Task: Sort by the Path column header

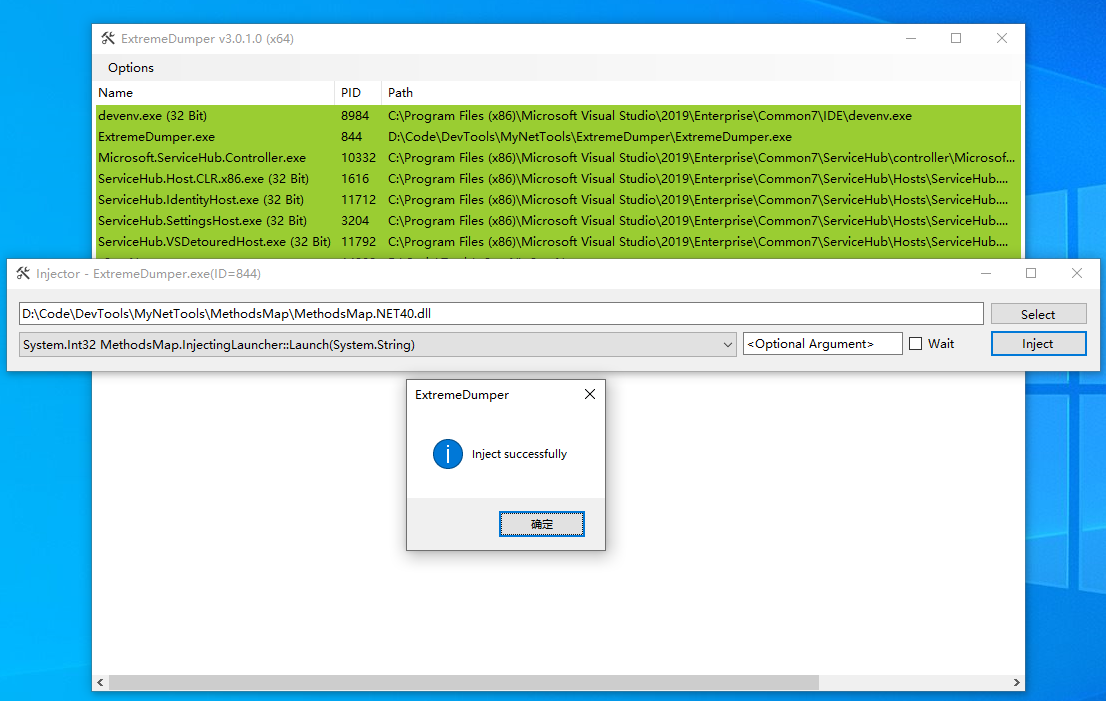Action: [700, 92]
